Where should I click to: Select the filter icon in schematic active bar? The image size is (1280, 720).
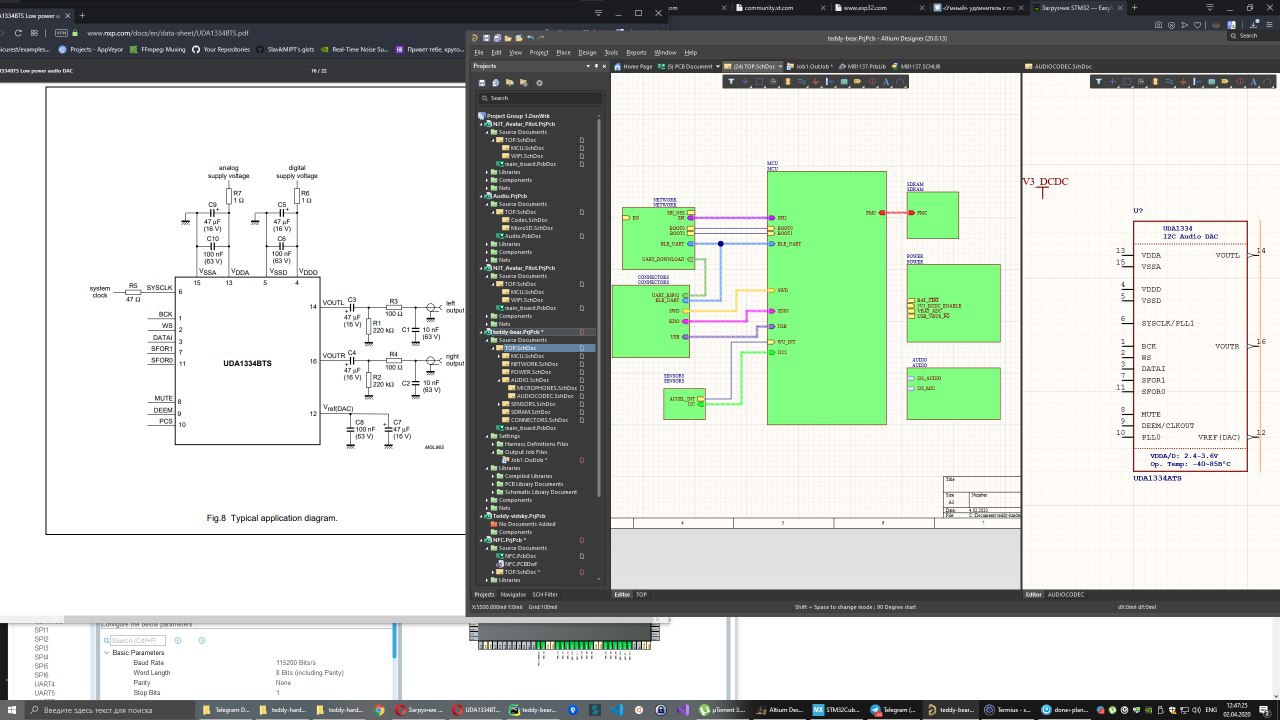(x=731, y=81)
